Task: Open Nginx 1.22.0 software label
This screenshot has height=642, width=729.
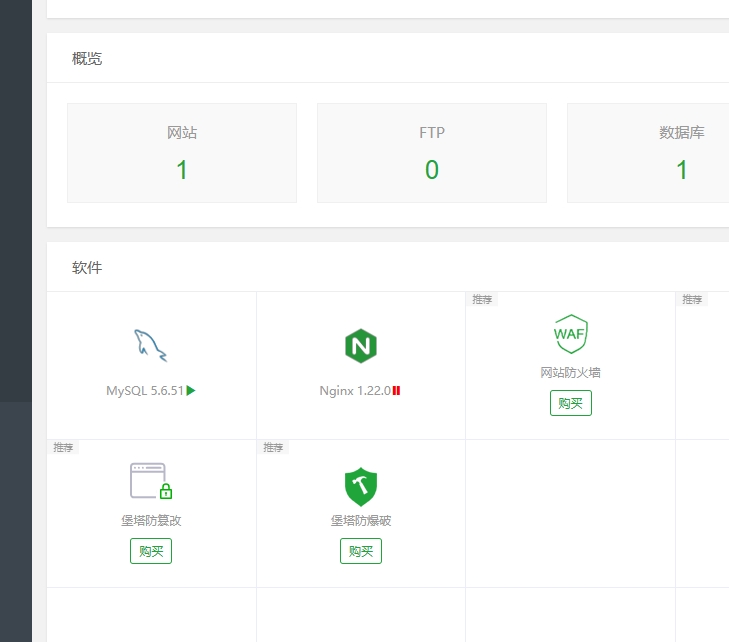Action: tap(355, 390)
